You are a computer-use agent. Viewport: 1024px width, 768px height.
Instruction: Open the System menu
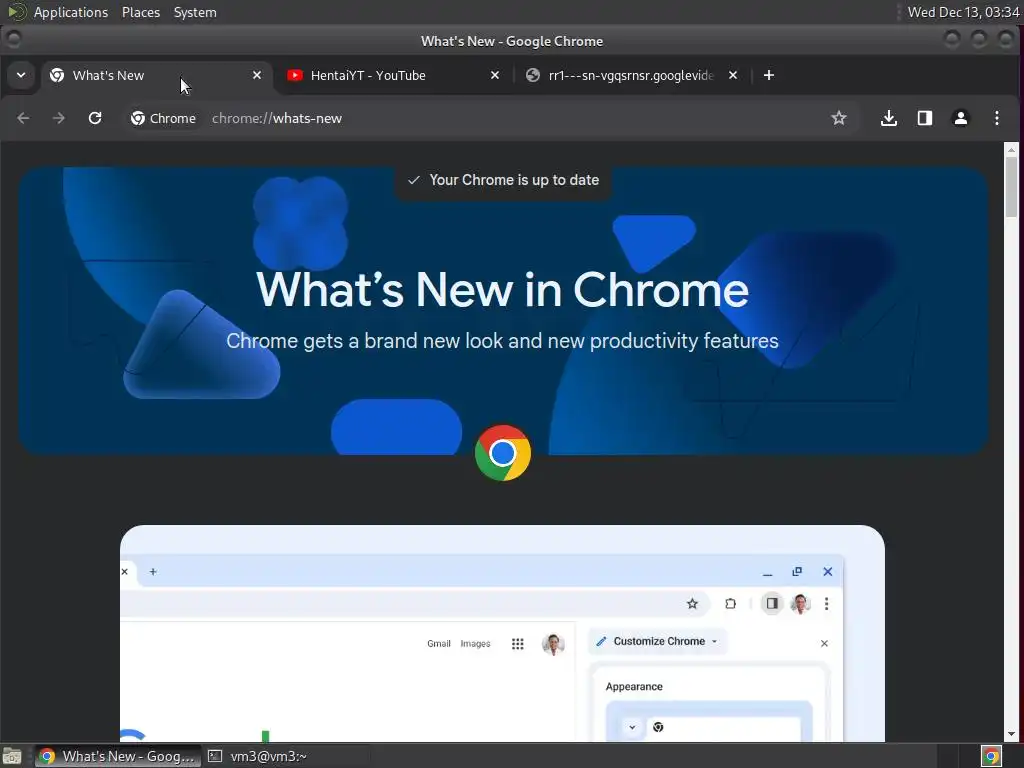click(195, 12)
